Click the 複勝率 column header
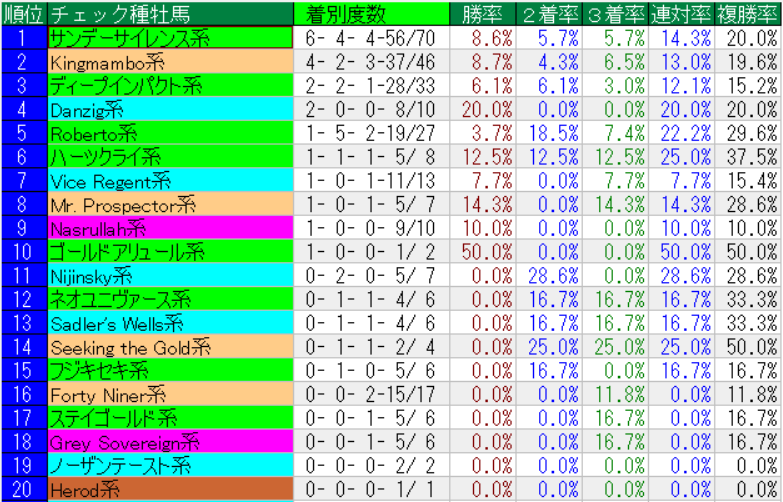The width and height of the screenshot is (783, 502). (749, 14)
